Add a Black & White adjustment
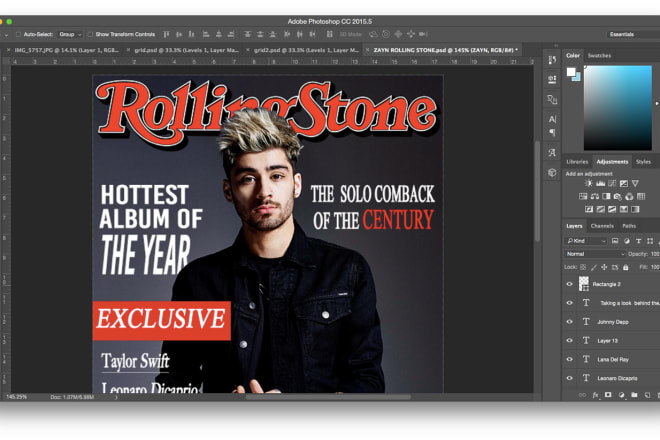Viewport: 660px width, 440px height. click(x=606, y=196)
